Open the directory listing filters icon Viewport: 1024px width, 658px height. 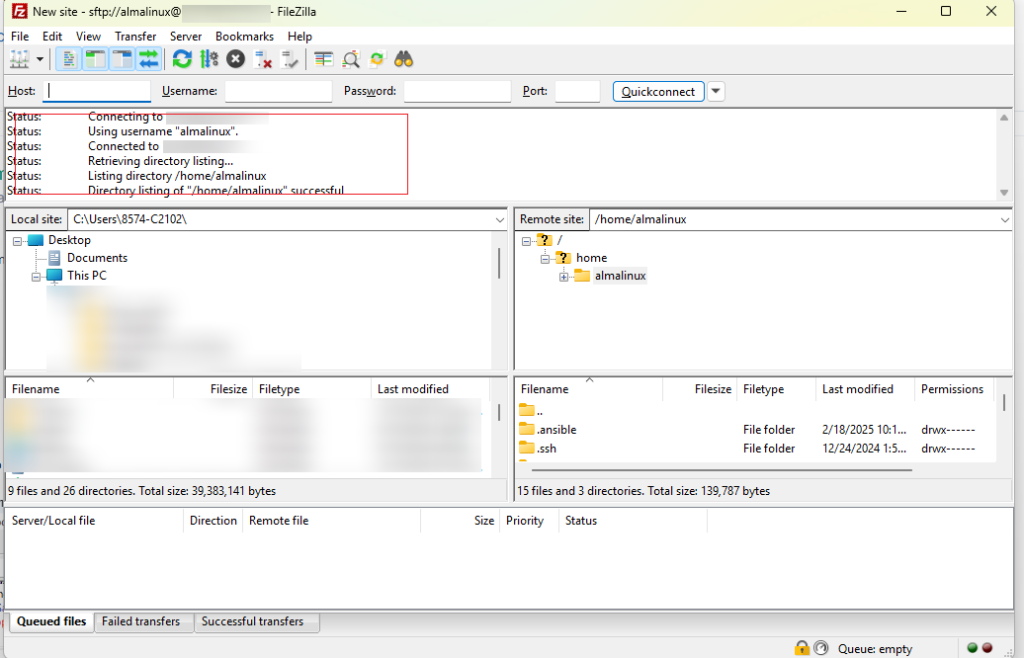323,59
